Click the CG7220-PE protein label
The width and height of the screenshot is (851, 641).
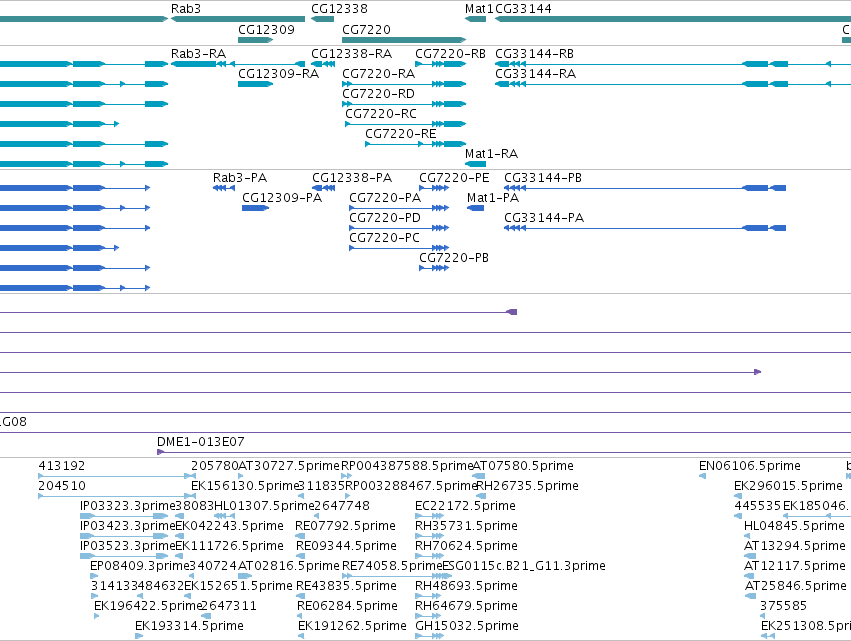pyautogui.click(x=454, y=178)
